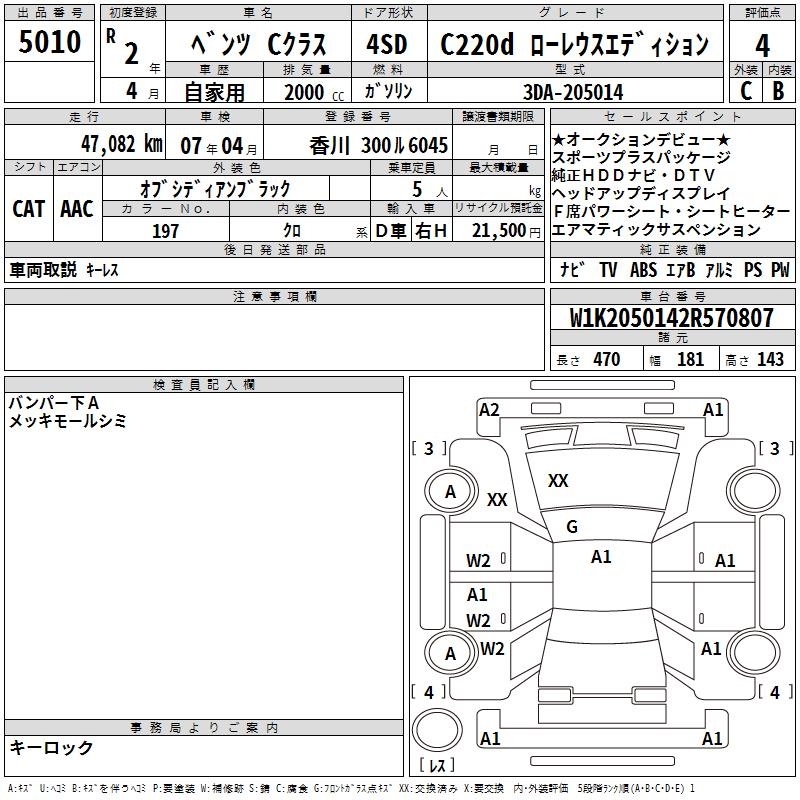Viewport: 800px width, 800px height.
Task: Click the model code "3DA-205014"
Action: click(x=573, y=92)
